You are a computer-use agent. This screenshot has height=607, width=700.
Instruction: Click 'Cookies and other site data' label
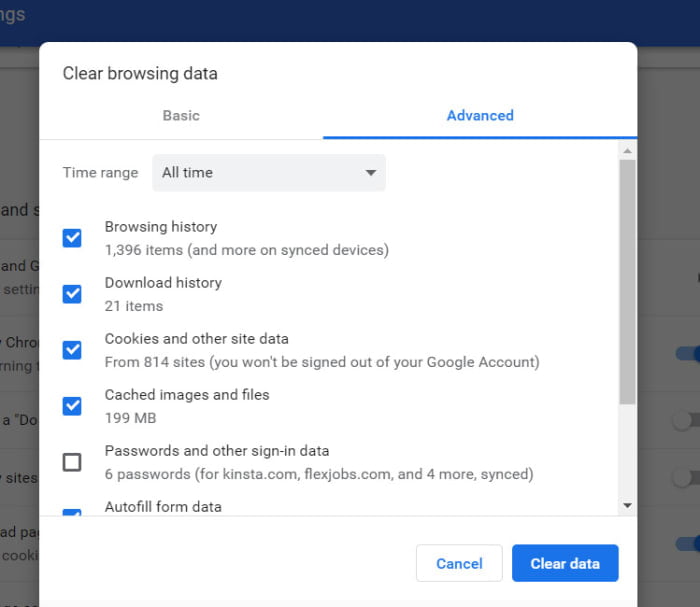coord(196,339)
